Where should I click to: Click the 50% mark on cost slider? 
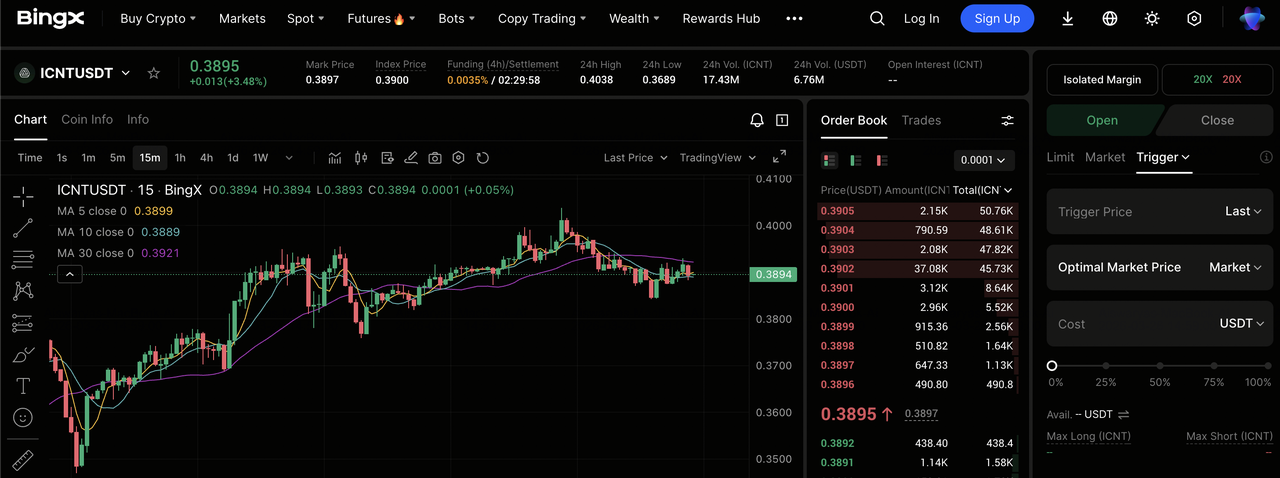(x=1159, y=366)
